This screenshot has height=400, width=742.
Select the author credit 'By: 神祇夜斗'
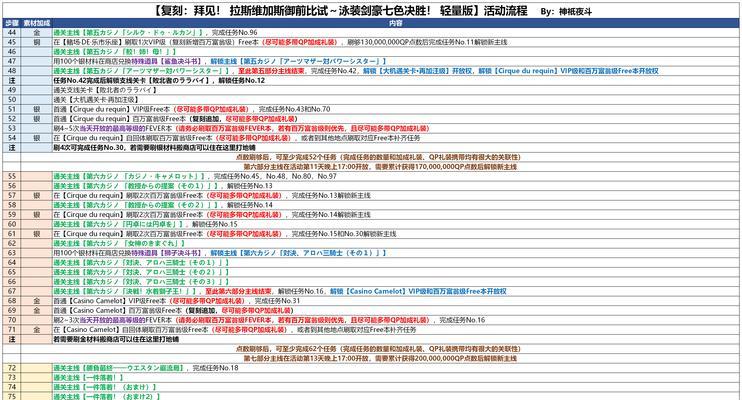pyautogui.click(x=566, y=12)
